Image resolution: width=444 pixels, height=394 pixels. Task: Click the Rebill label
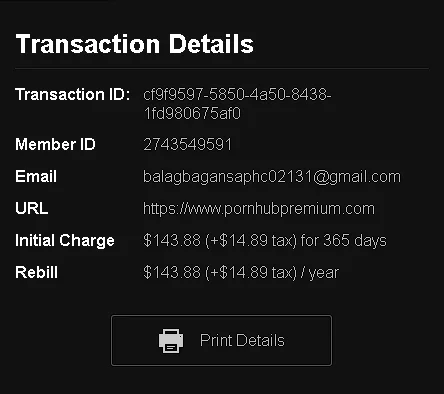tap(37, 272)
